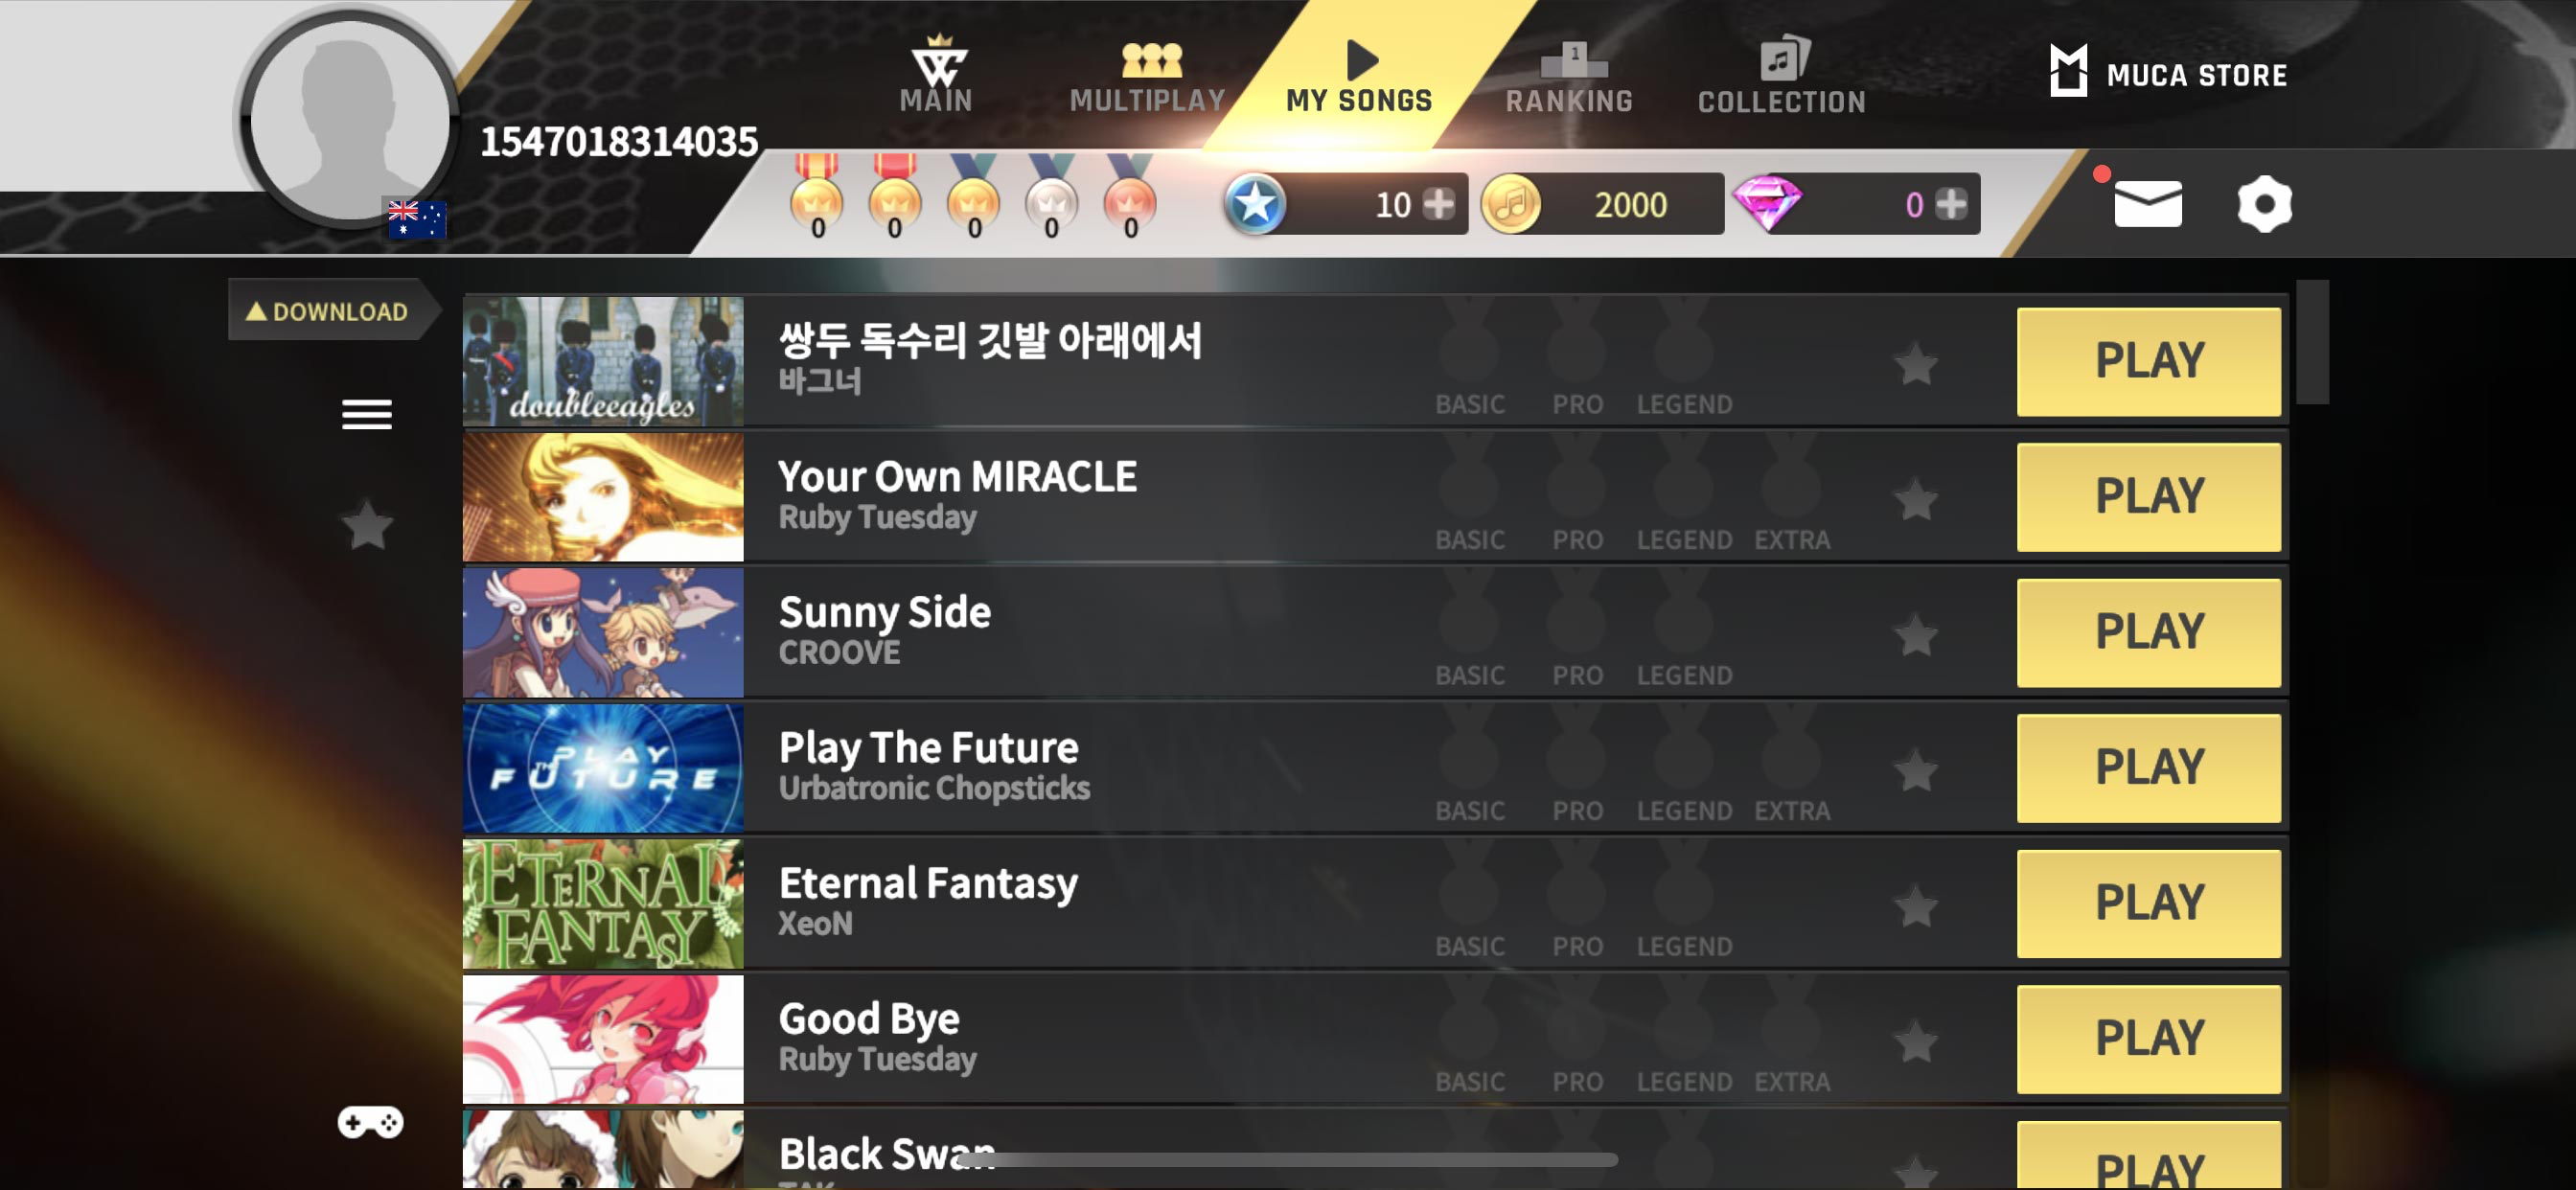Toggle favorite star for Sunny Side

point(1916,635)
